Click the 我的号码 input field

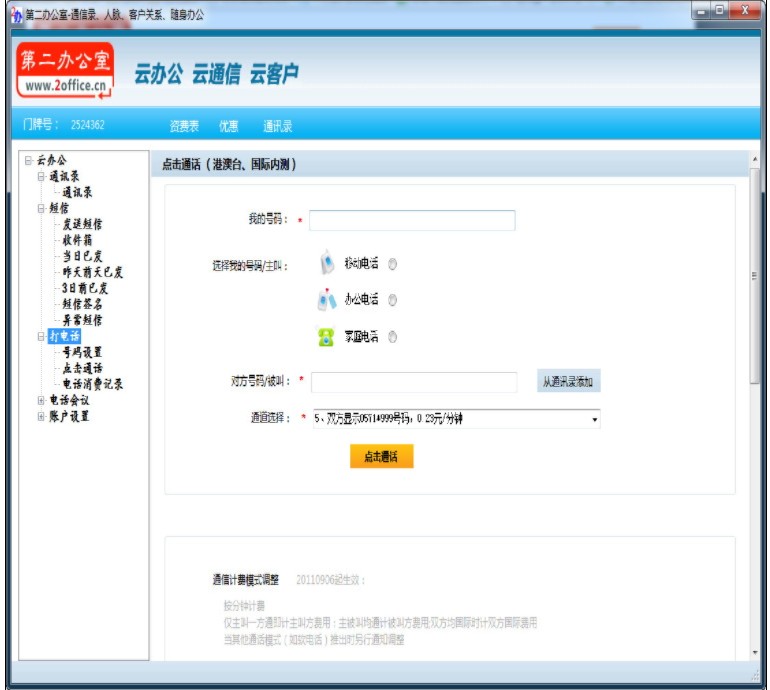[412, 221]
